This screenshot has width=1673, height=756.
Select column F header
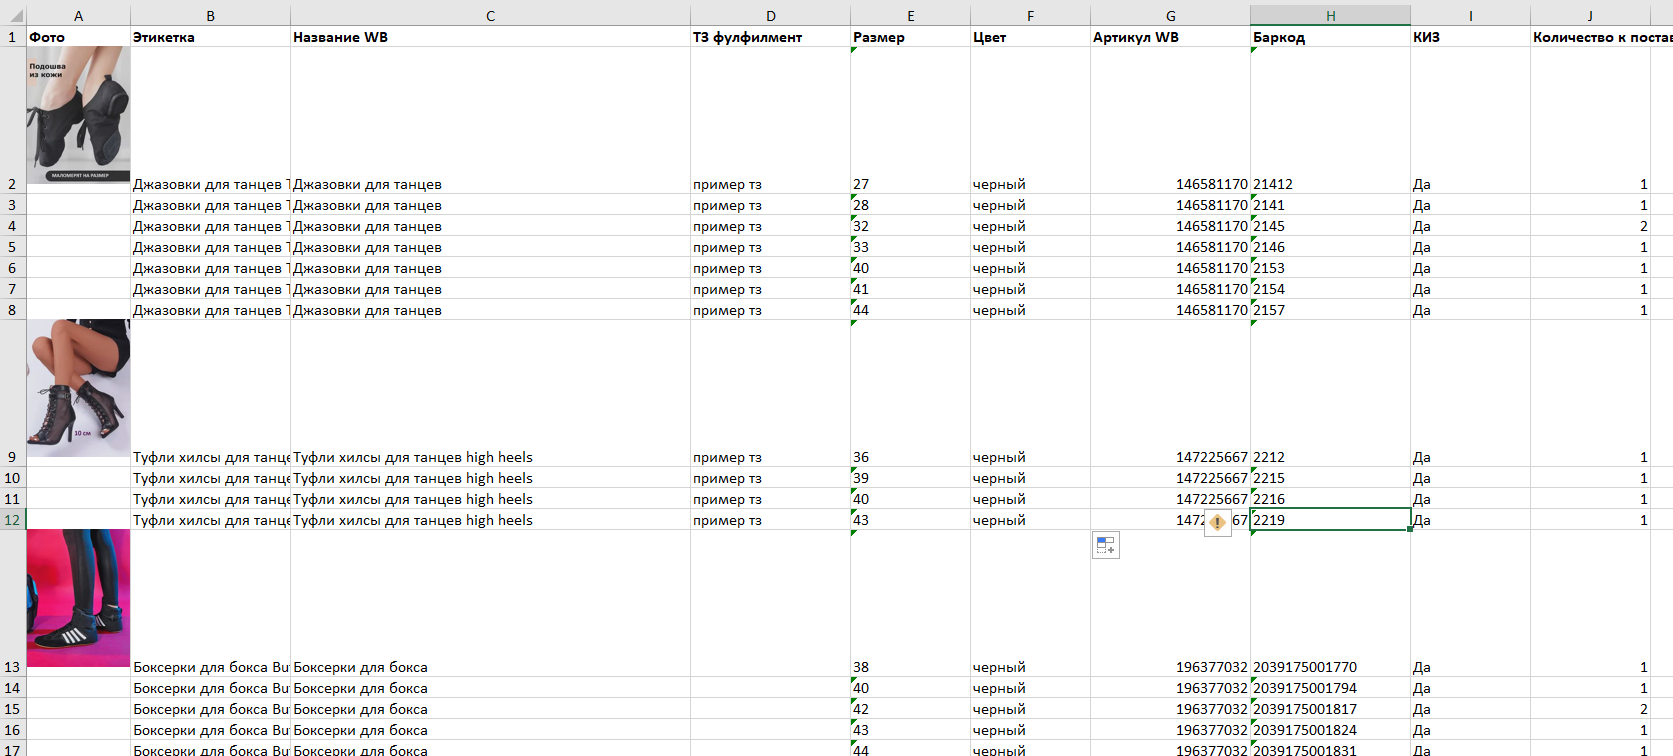point(1030,16)
